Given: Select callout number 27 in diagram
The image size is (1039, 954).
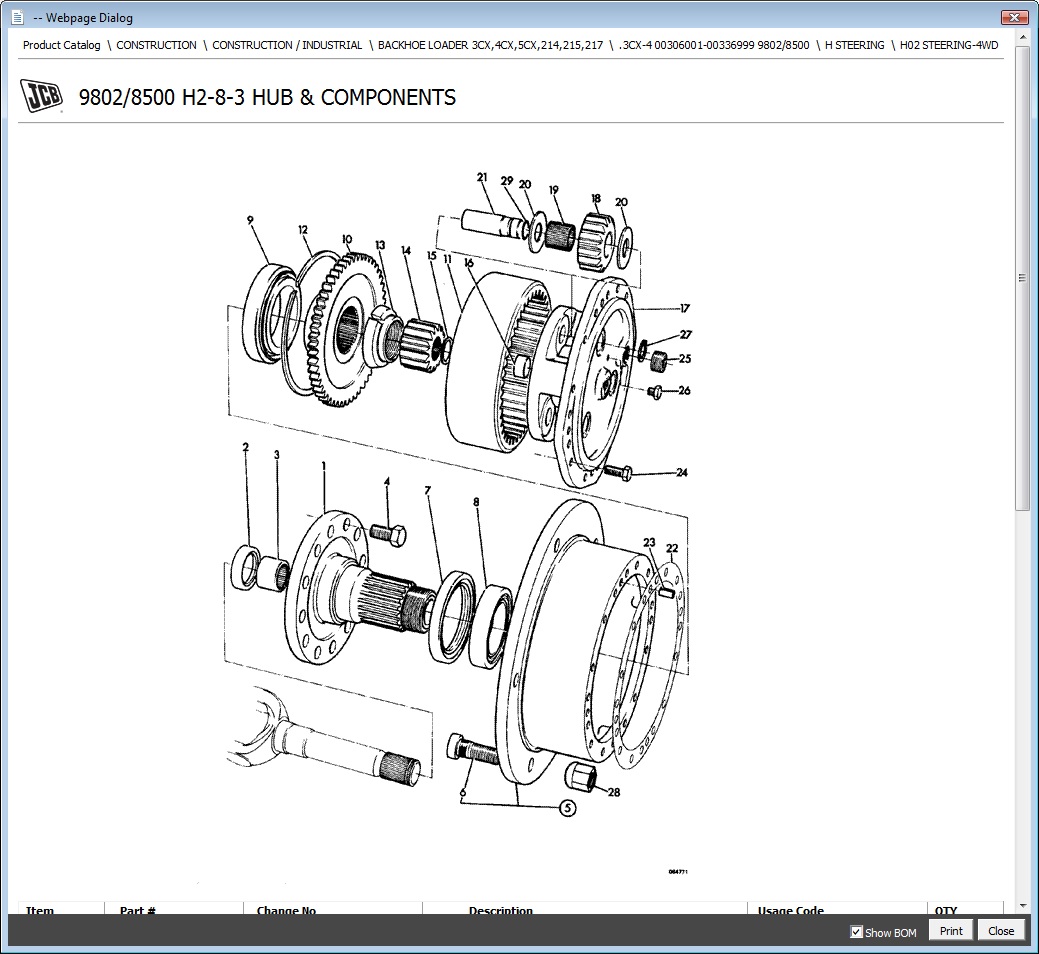Looking at the screenshot, I should click(686, 335).
